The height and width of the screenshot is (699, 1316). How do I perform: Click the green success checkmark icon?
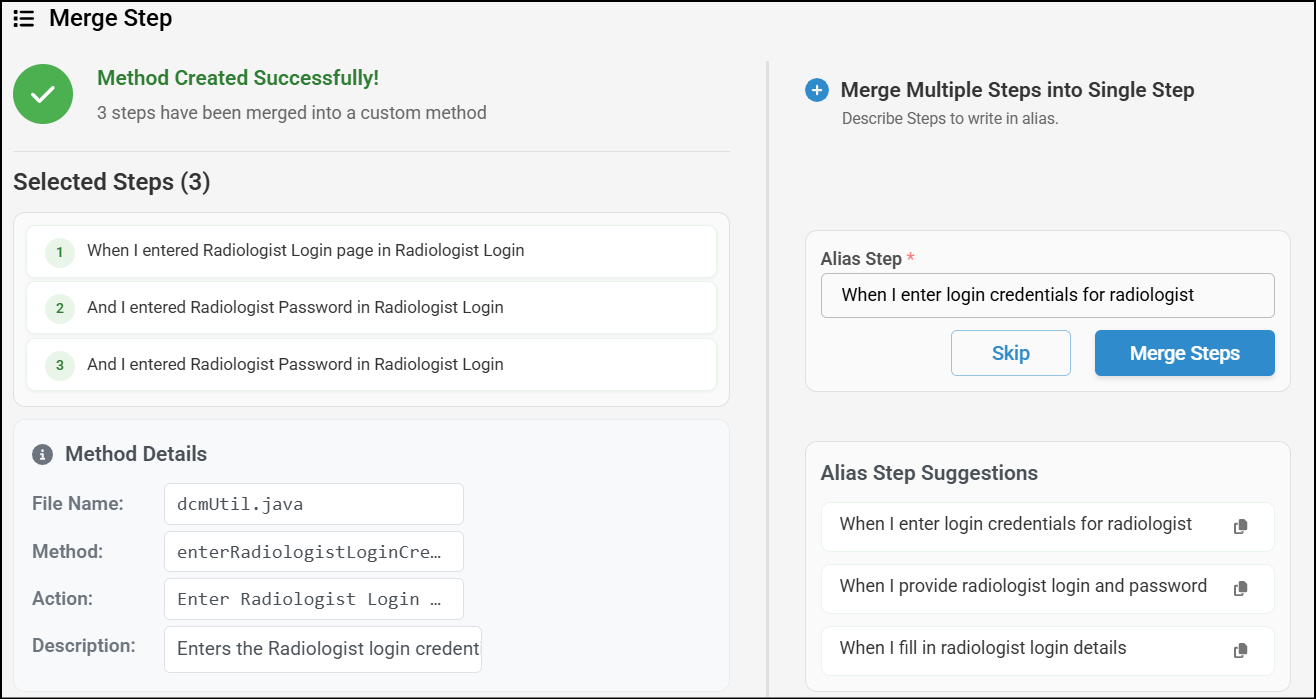tap(43, 94)
